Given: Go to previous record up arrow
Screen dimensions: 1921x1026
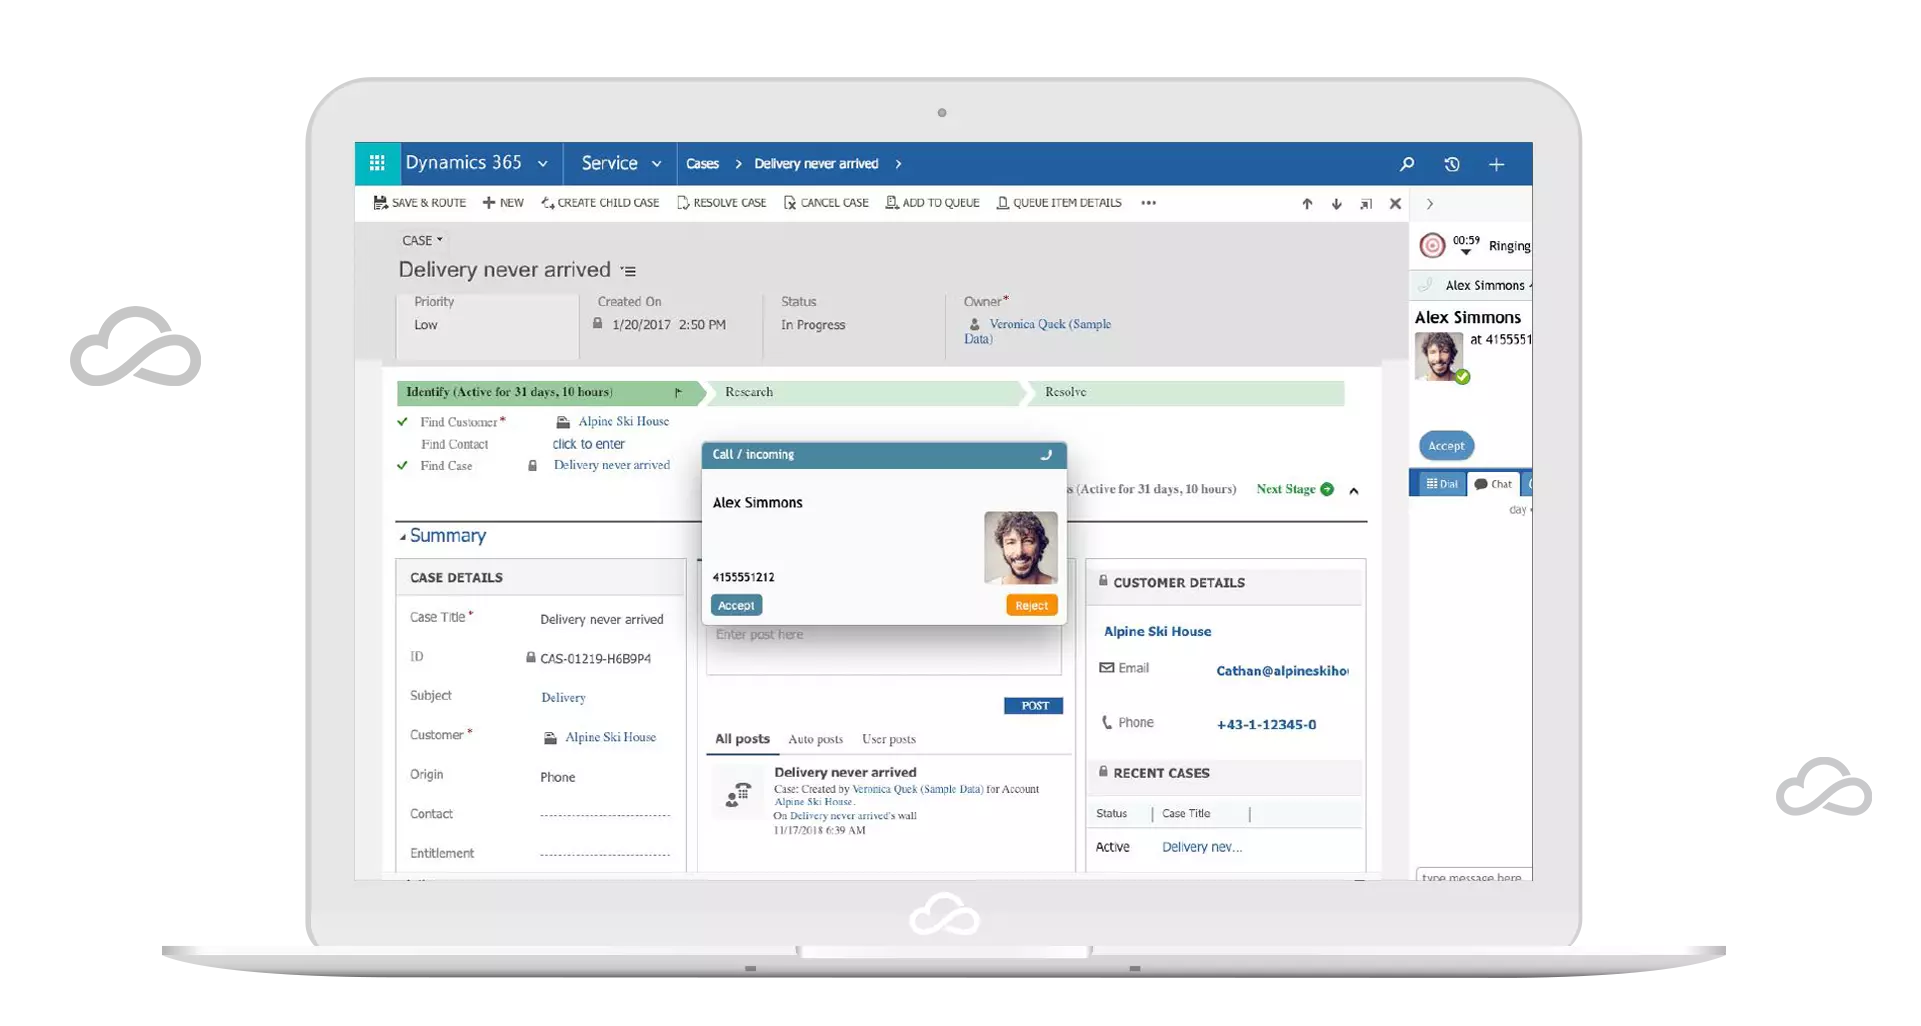Looking at the screenshot, I should 1307,204.
